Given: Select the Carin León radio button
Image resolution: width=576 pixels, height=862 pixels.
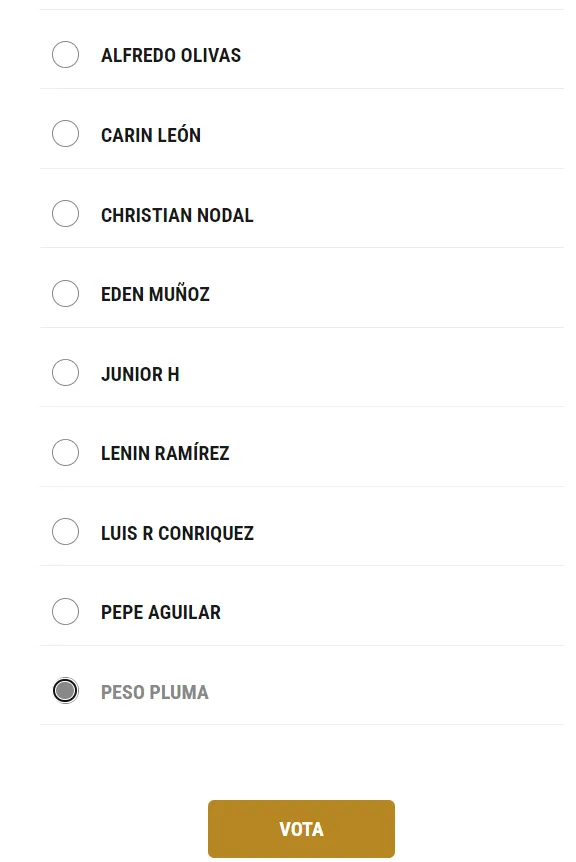Looking at the screenshot, I should pyautogui.click(x=66, y=134).
